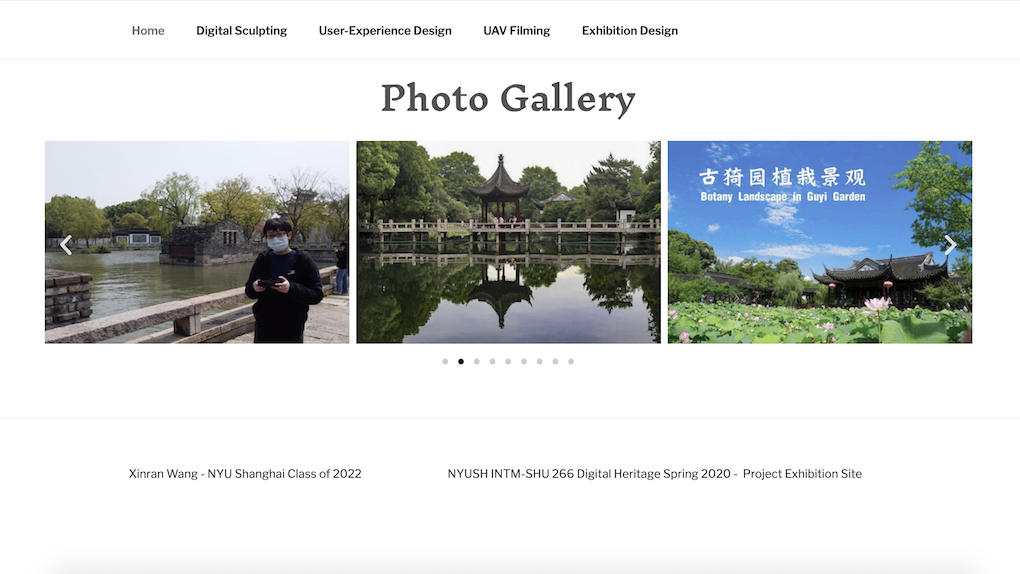Open the Home menu item
Viewport: 1020px width, 574px height.
(x=148, y=31)
